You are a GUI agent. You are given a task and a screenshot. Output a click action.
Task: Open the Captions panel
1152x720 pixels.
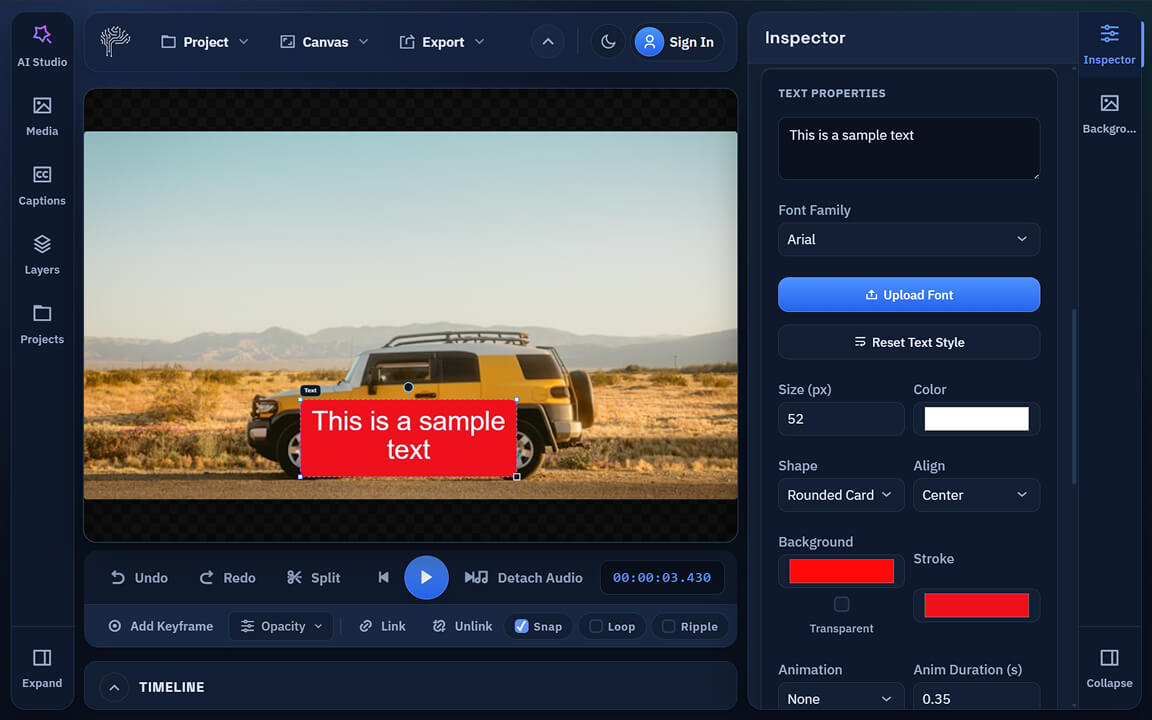pos(42,185)
